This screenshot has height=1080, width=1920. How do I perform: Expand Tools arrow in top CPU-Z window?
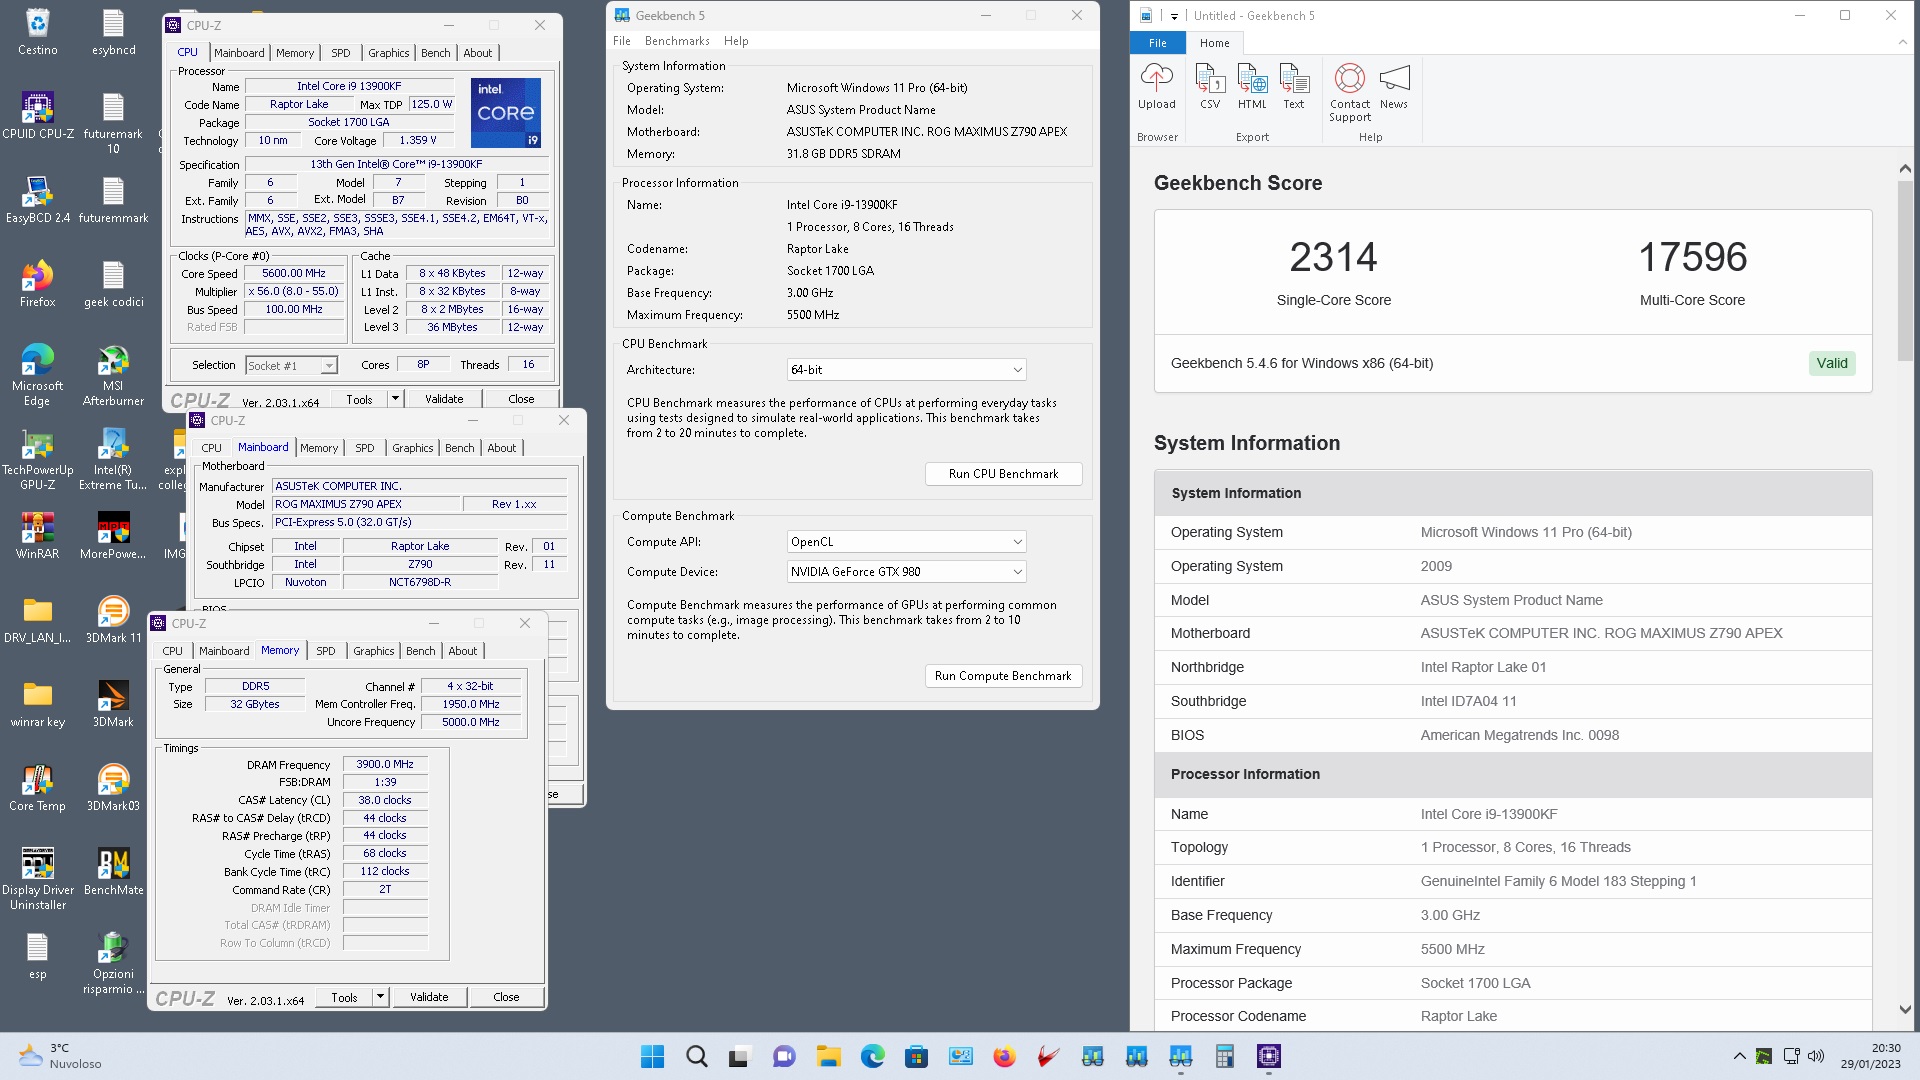(395, 399)
